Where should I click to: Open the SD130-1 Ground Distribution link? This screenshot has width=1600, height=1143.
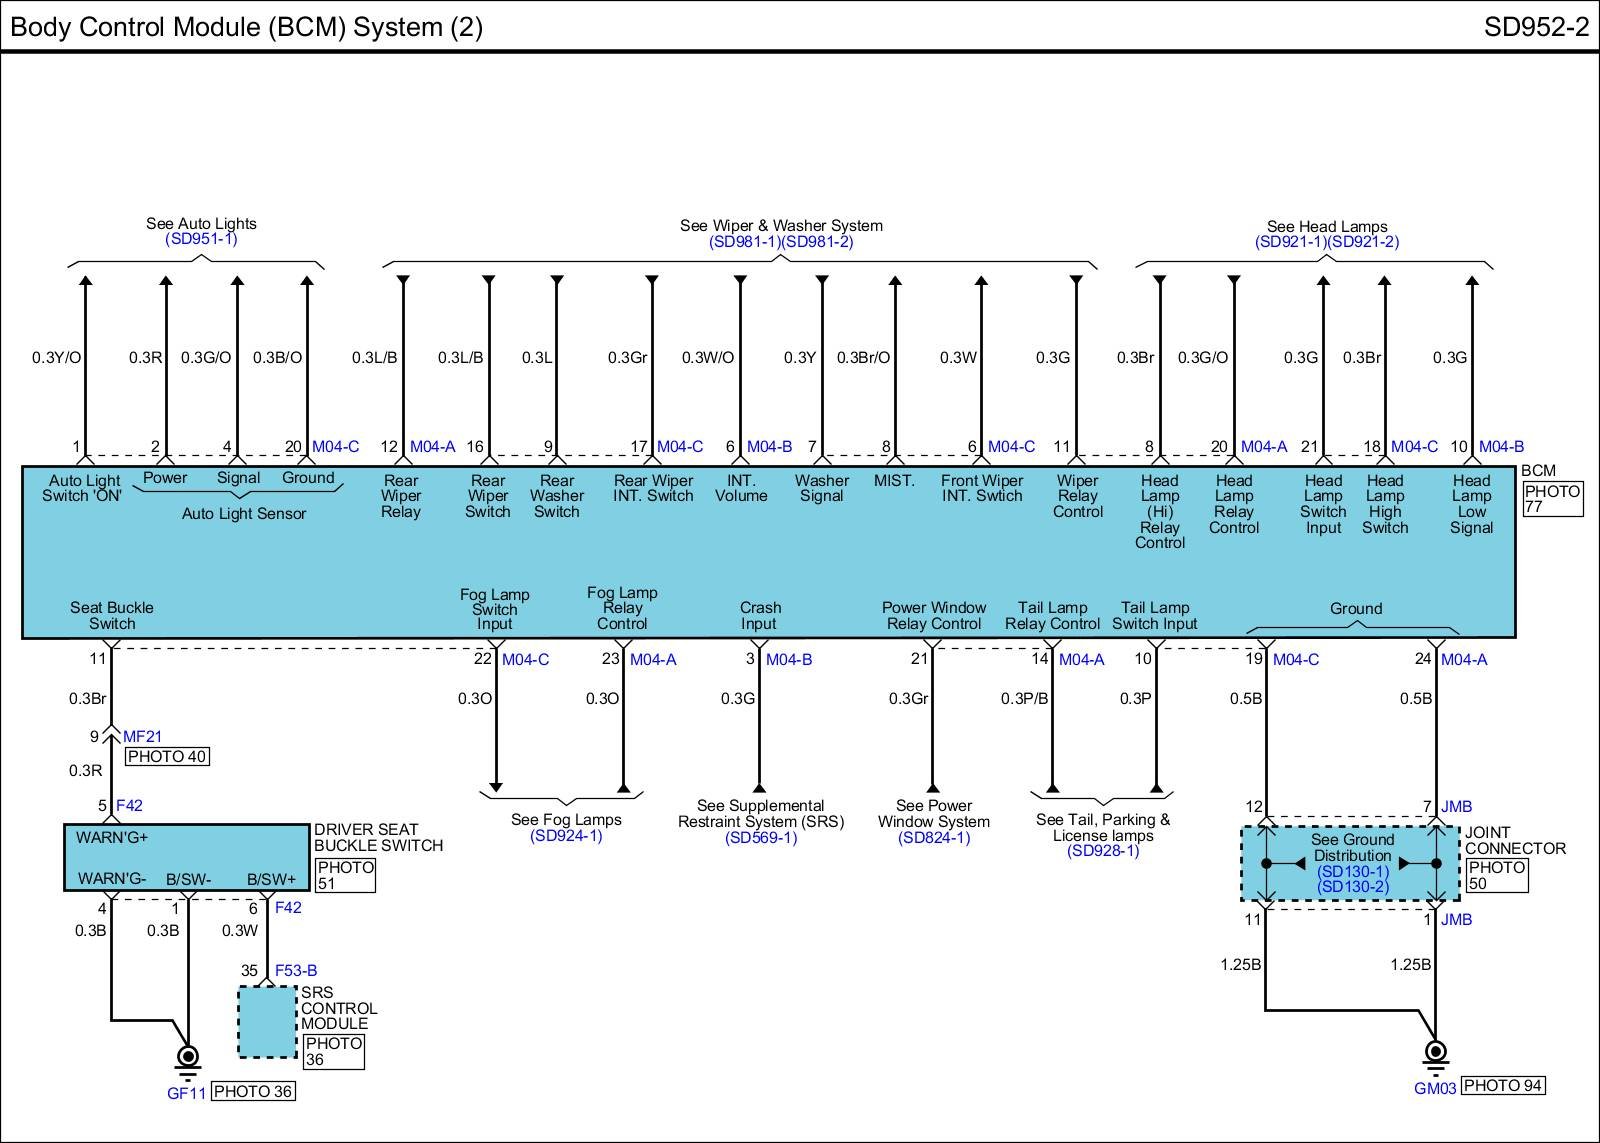point(1353,872)
